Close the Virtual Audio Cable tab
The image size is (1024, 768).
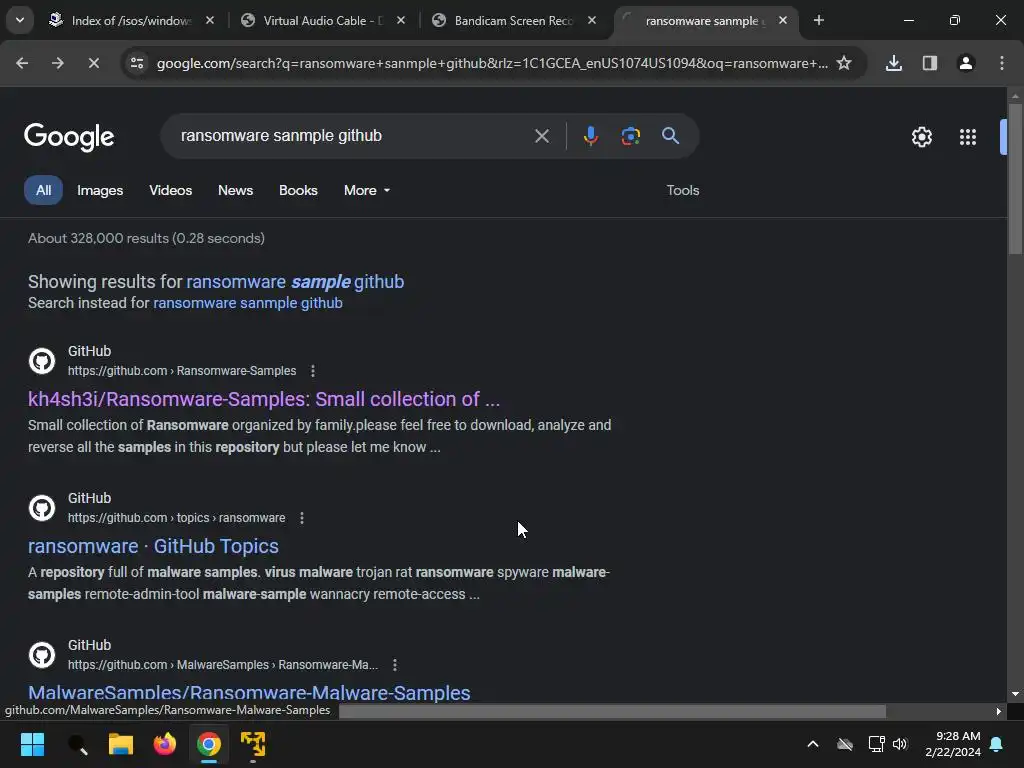pos(401,20)
